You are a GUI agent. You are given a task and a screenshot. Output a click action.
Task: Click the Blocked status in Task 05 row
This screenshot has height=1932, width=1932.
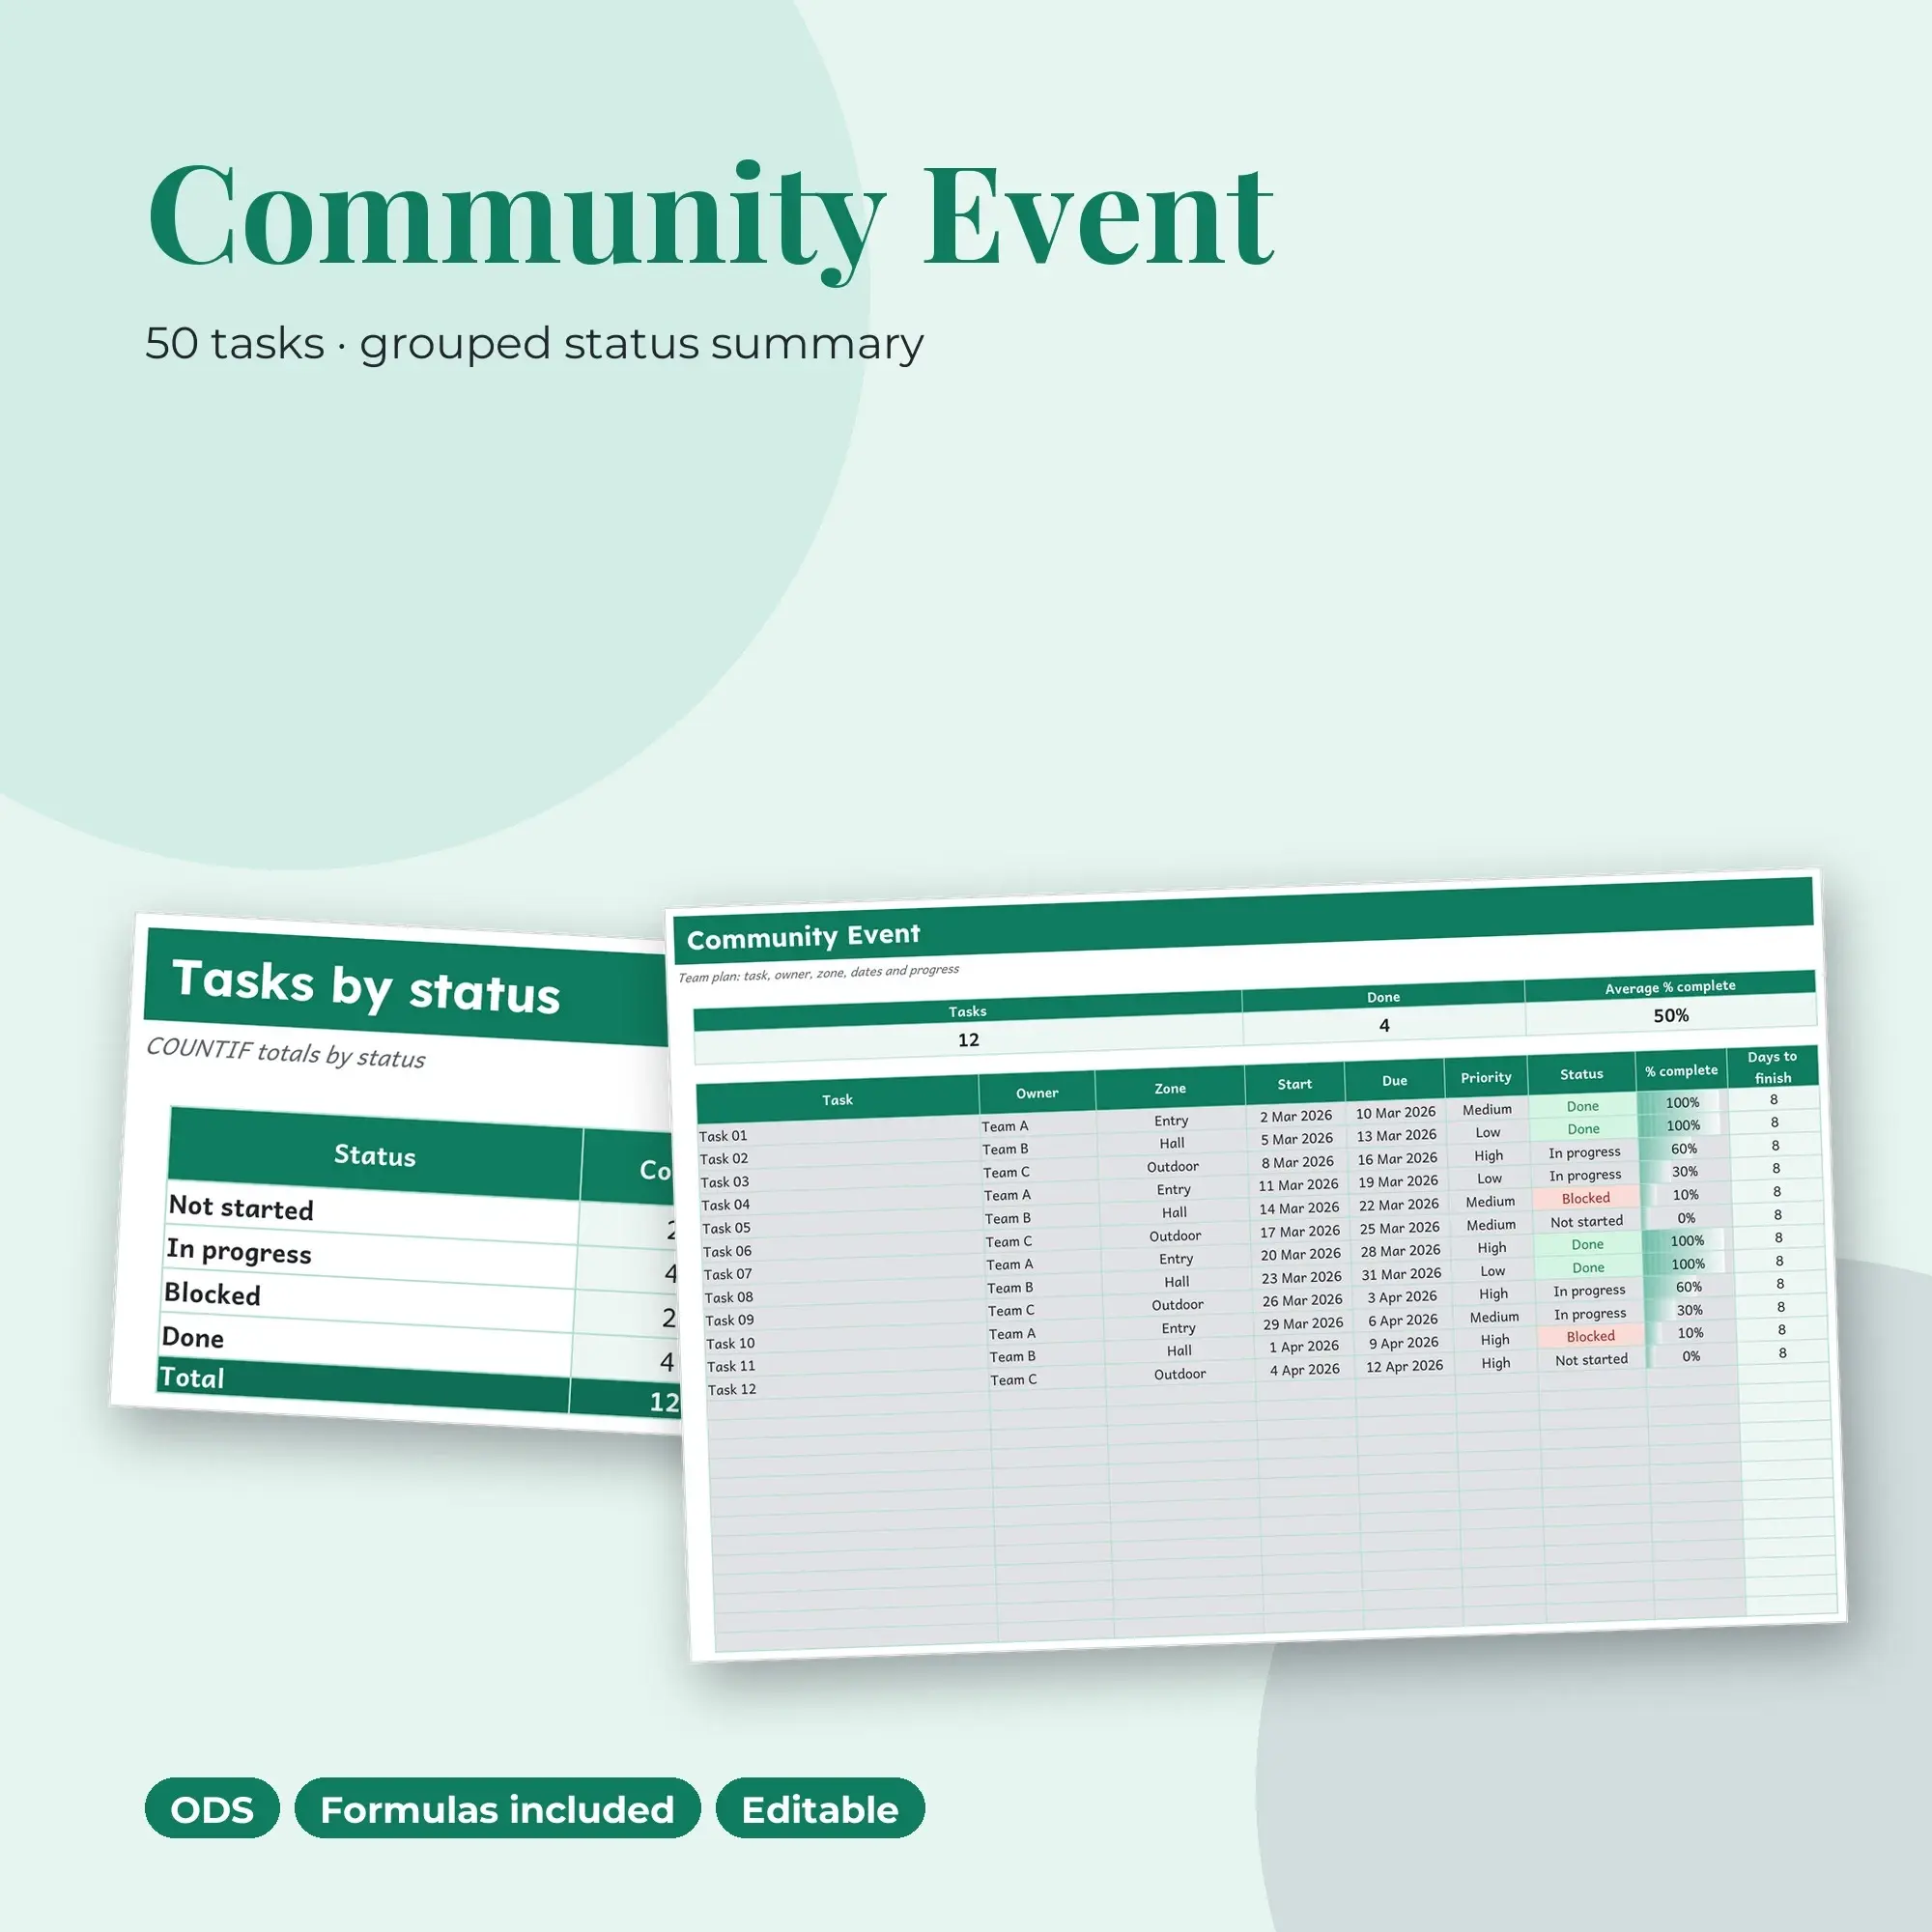[1586, 1198]
